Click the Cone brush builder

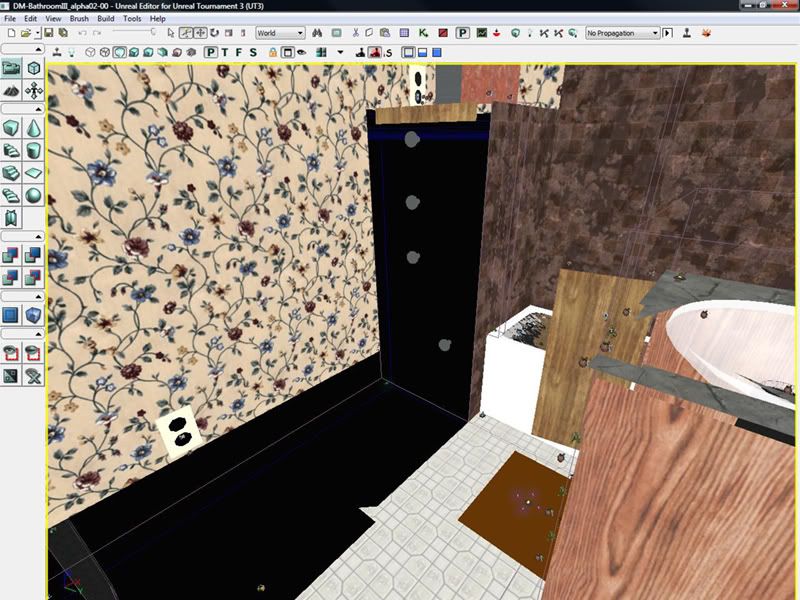pyautogui.click(x=34, y=128)
